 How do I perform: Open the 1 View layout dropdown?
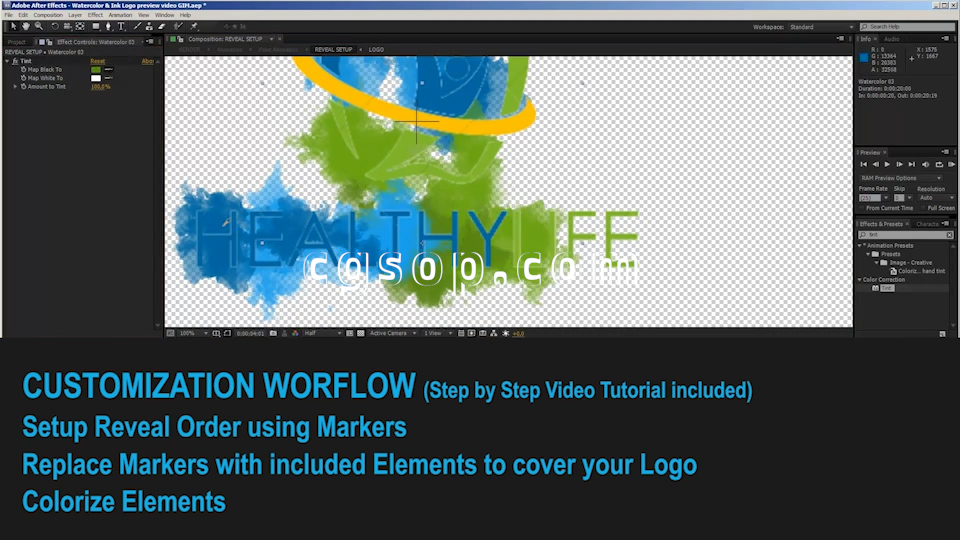(438, 333)
